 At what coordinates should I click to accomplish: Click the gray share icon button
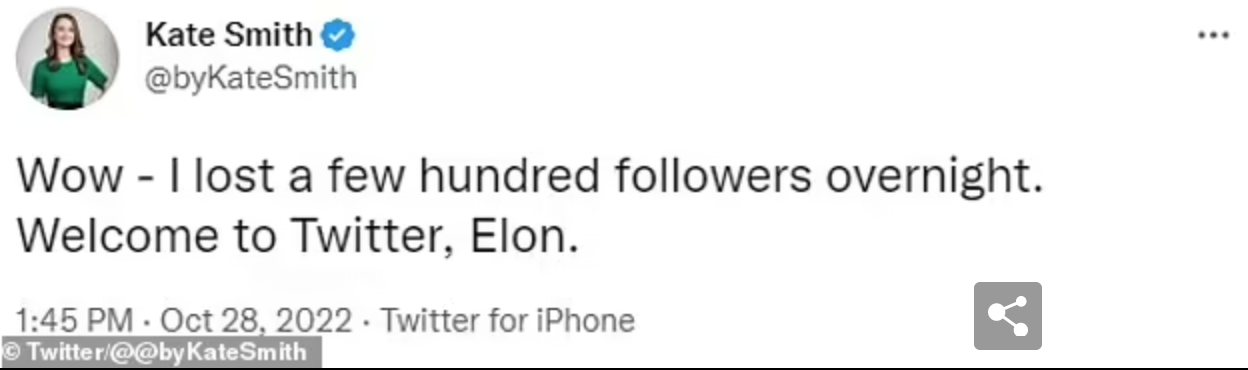[x=1008, y=316]
